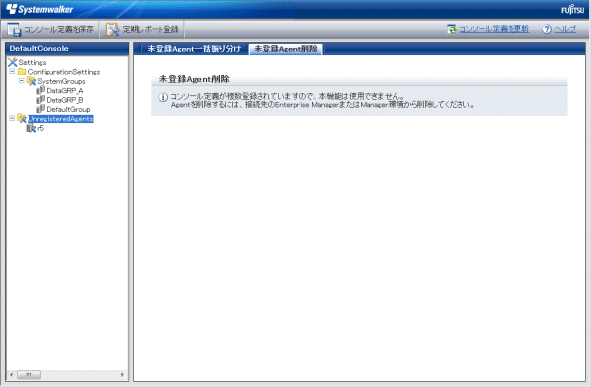The image size is (591, 387).
Task: Click the ConfigurationSettings folder icon
Action: point(22,72)
